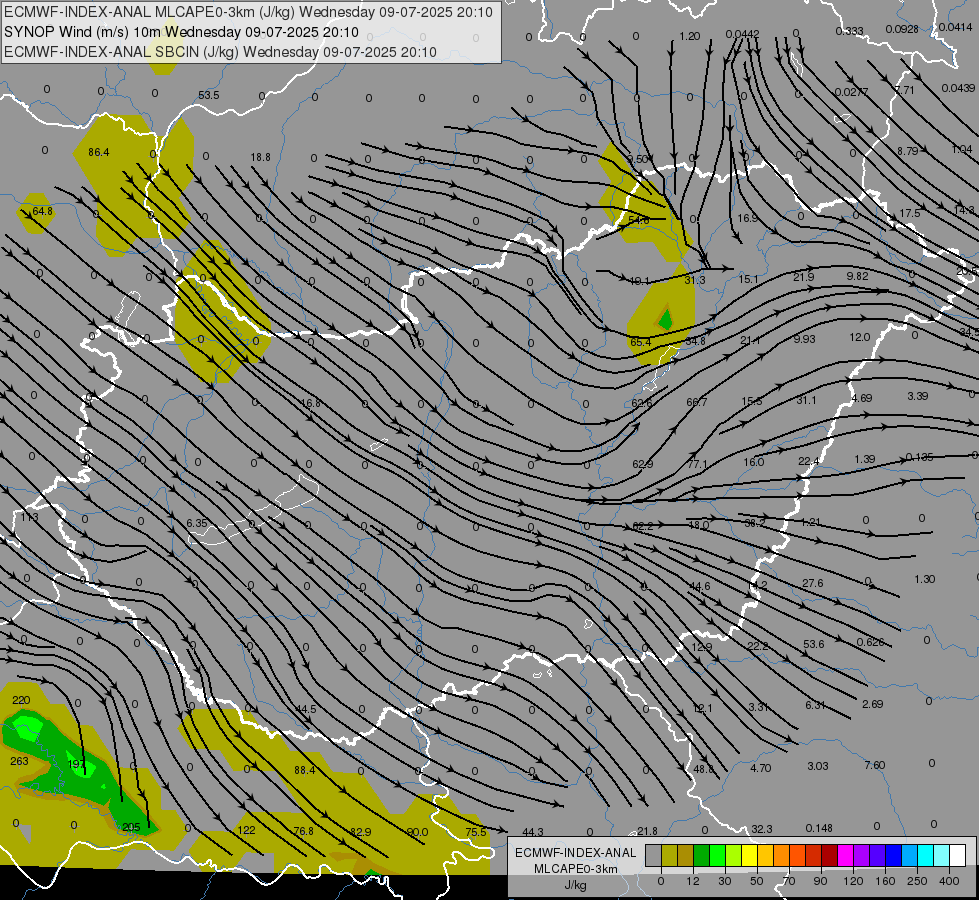Click the dark green swatch at 12

click(x=702, y=855)
